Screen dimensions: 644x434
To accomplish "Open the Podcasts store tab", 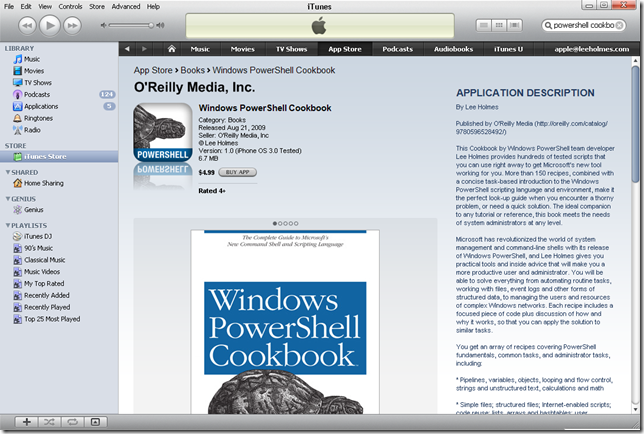I will click(x=398, y=49).
